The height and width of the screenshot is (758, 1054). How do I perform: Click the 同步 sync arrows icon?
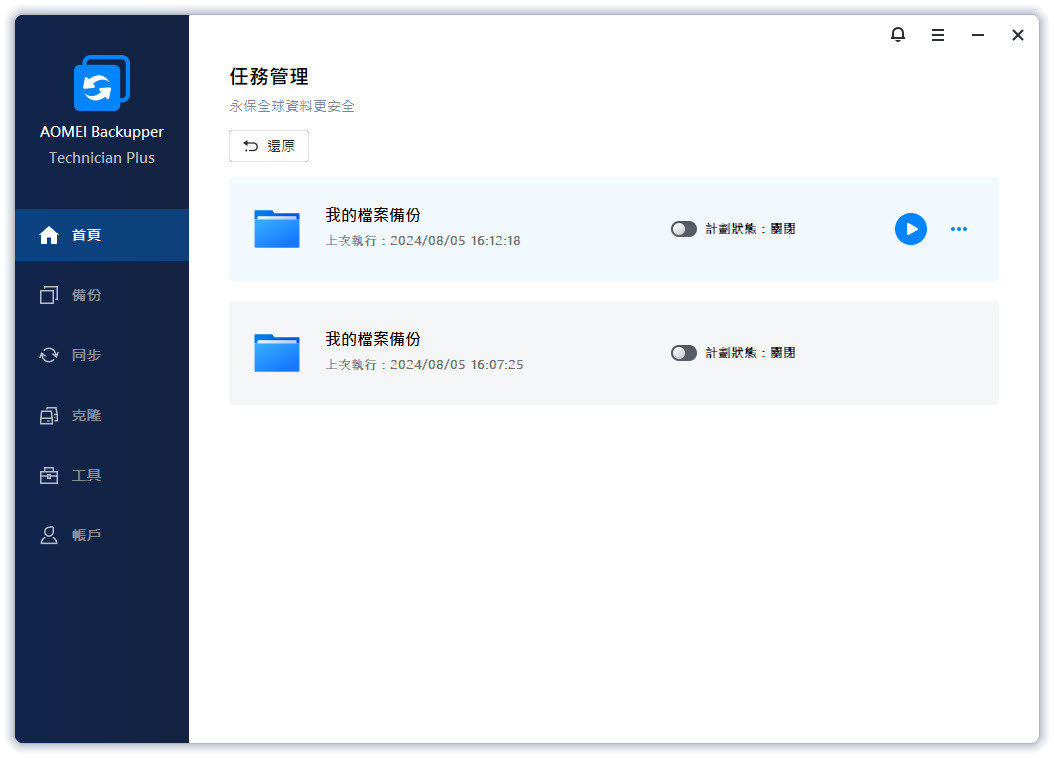pos(49,355)
